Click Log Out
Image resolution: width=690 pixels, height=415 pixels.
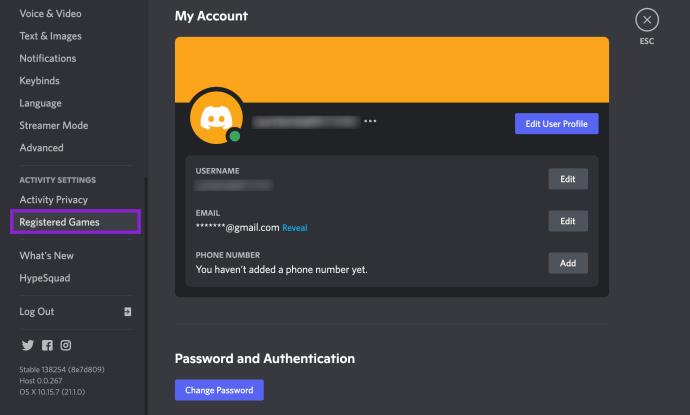(37, 312)
